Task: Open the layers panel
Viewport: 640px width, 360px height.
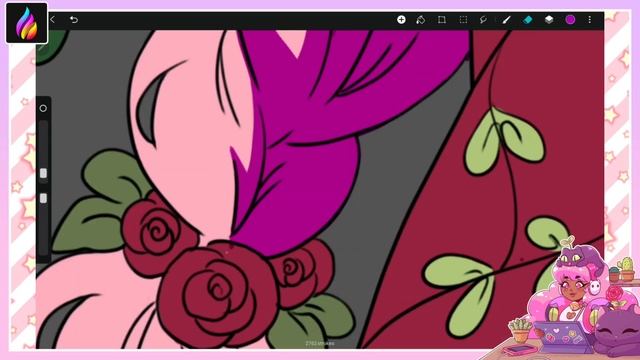Action: pos(549,19)
